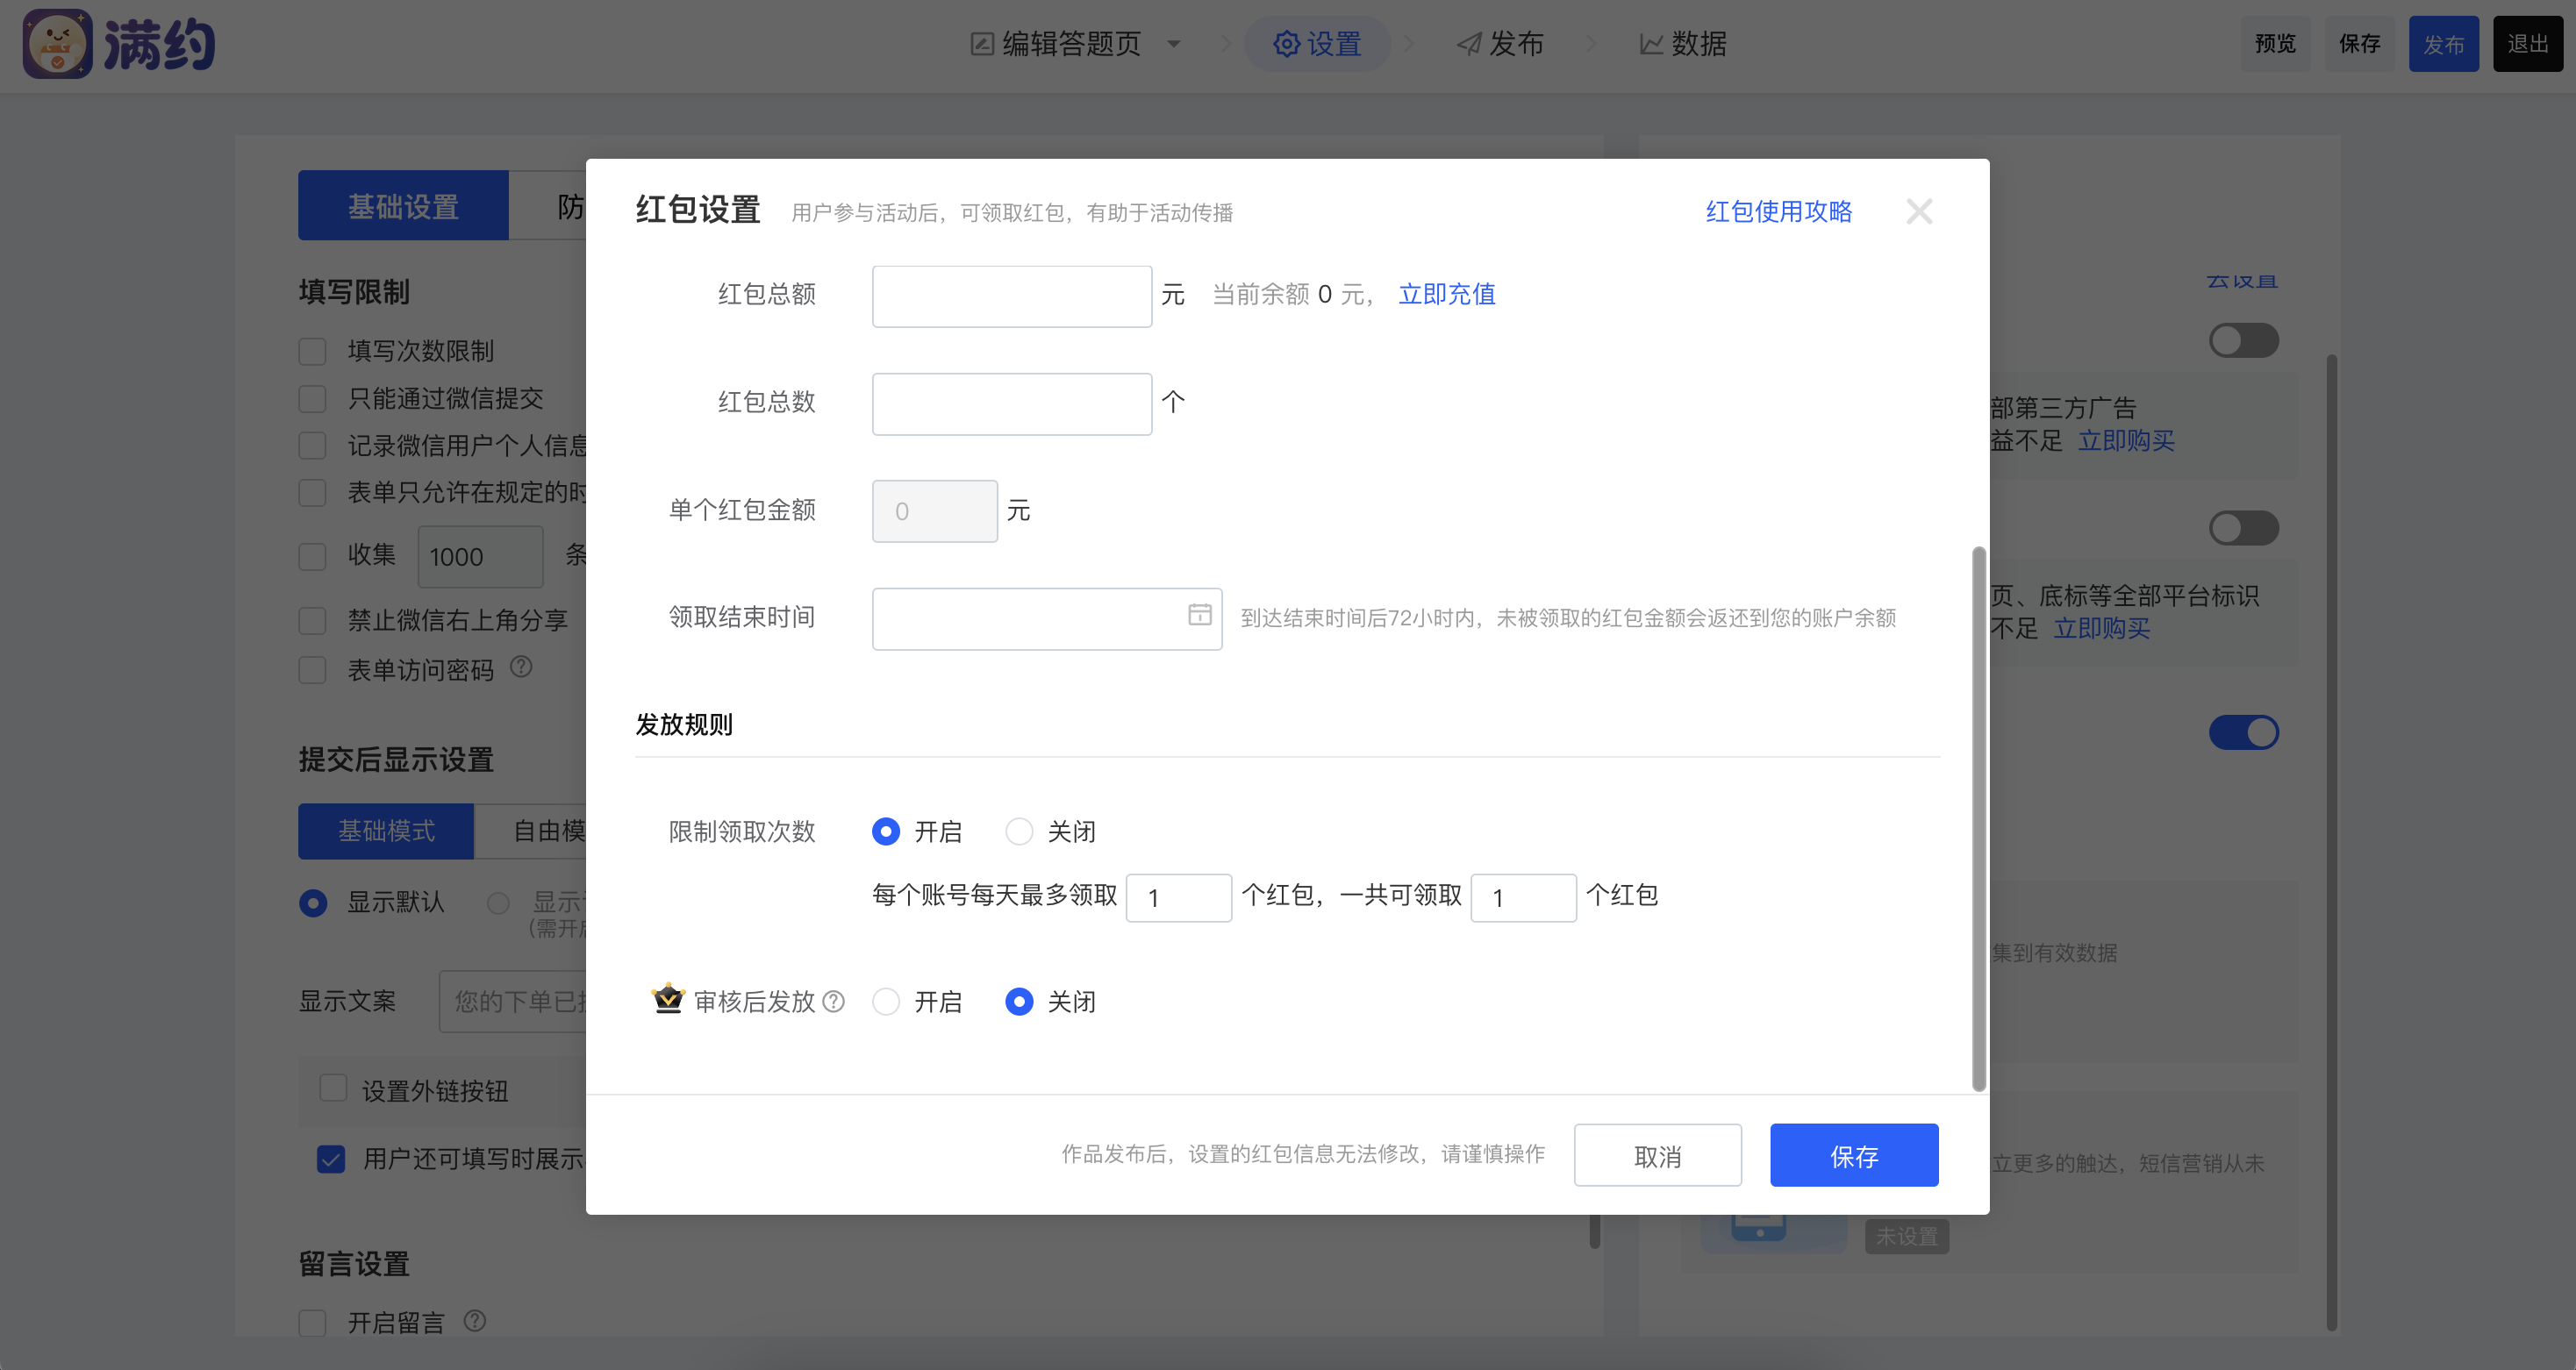The height and width of the screenshot is (1370, 2576).
Task: Click the crown icon before 审核后发放
Action: (668, 998)
